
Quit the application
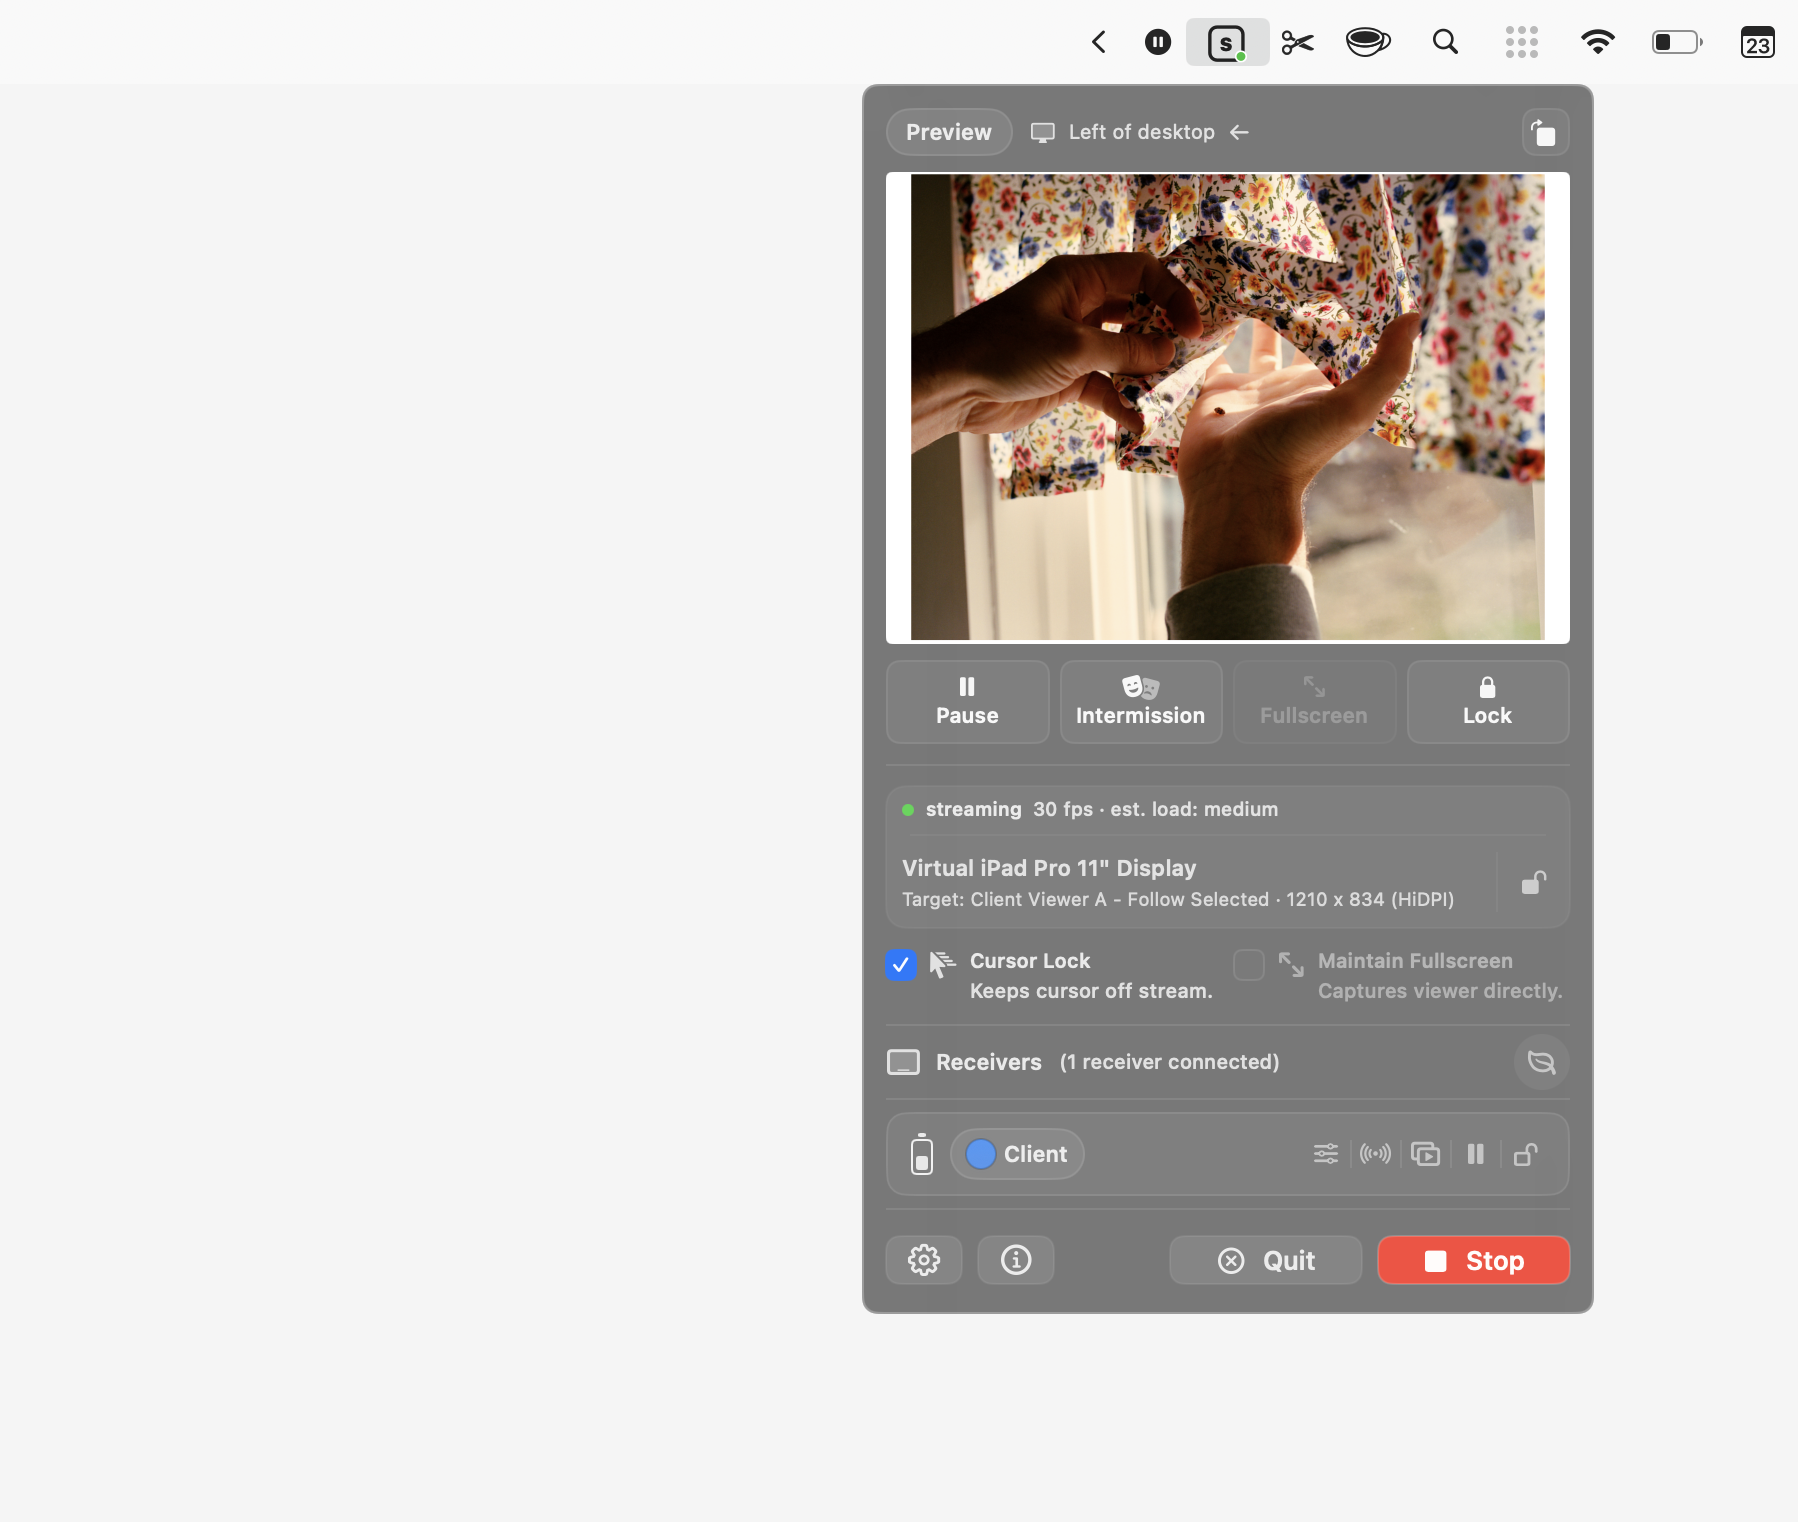click(1266, 1260)
